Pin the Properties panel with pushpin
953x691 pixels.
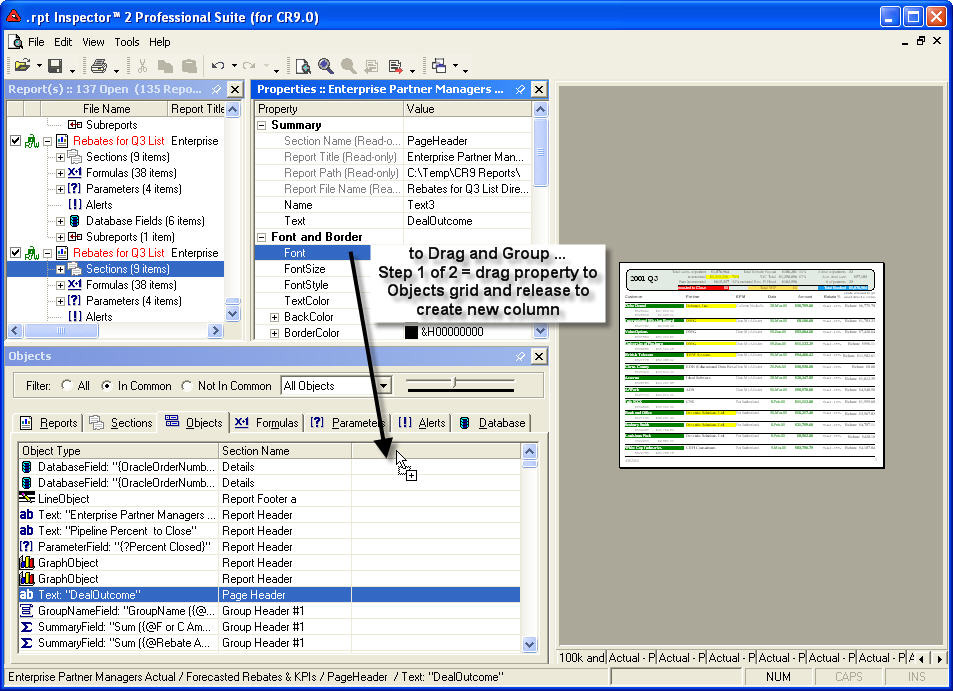click(x=520, y=89)
